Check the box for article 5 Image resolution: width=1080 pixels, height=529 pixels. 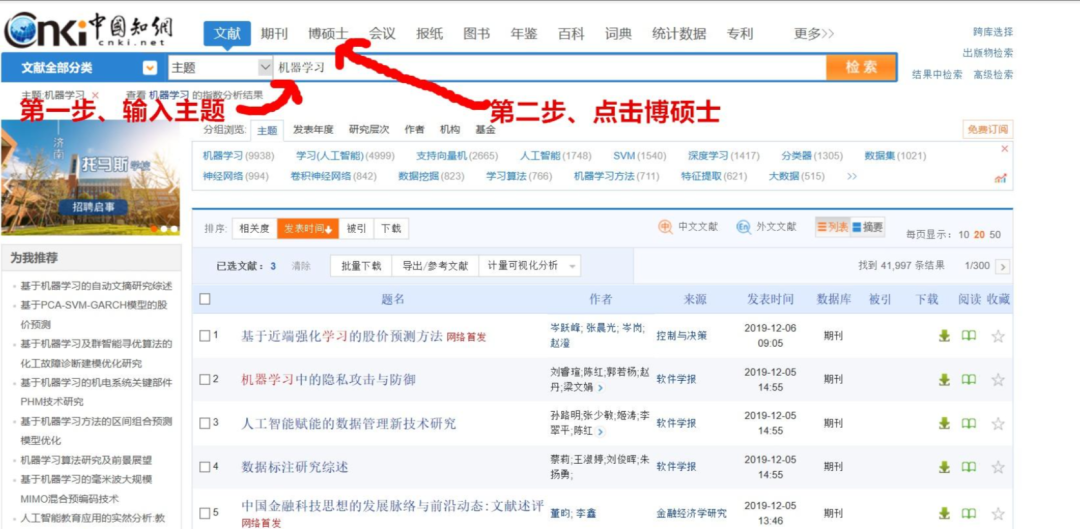click(204, 513)
